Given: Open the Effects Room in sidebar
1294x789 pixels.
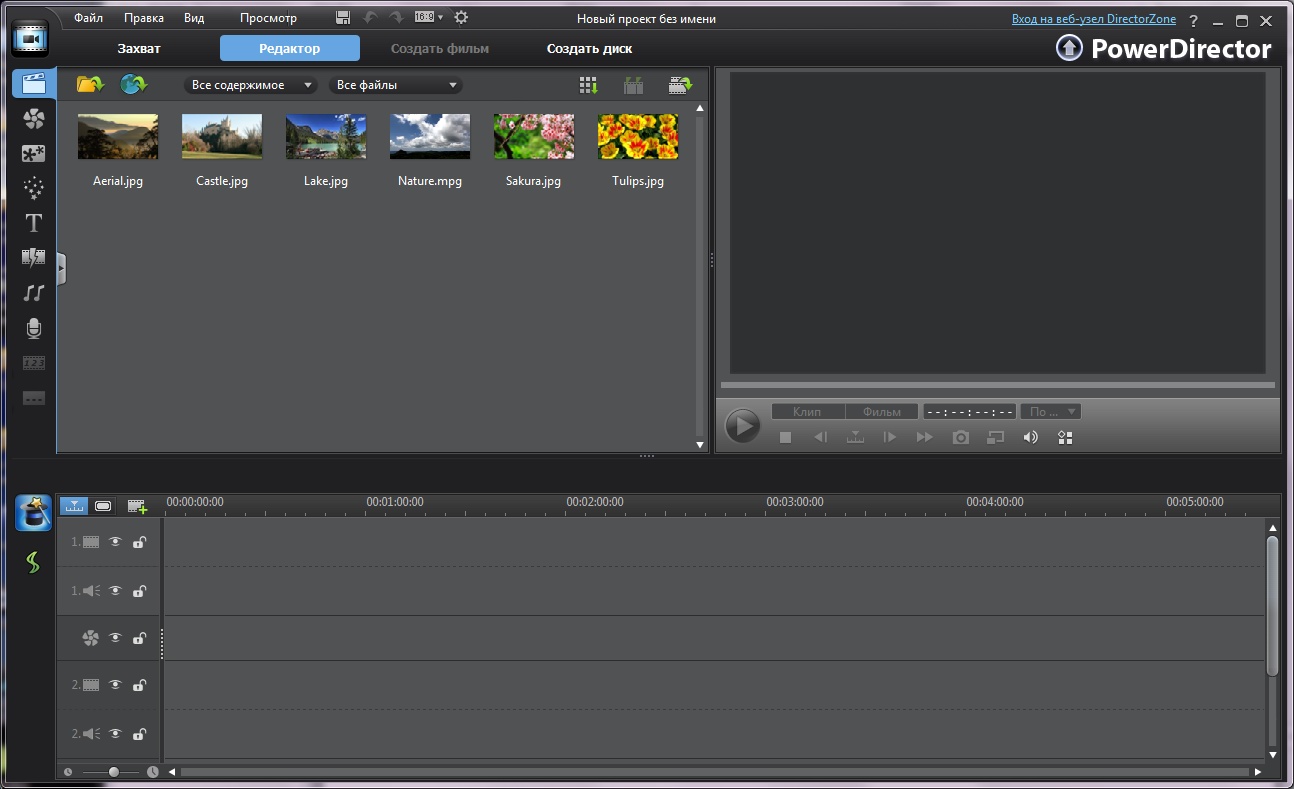Looking at the screenshot, I should point(34,119).
